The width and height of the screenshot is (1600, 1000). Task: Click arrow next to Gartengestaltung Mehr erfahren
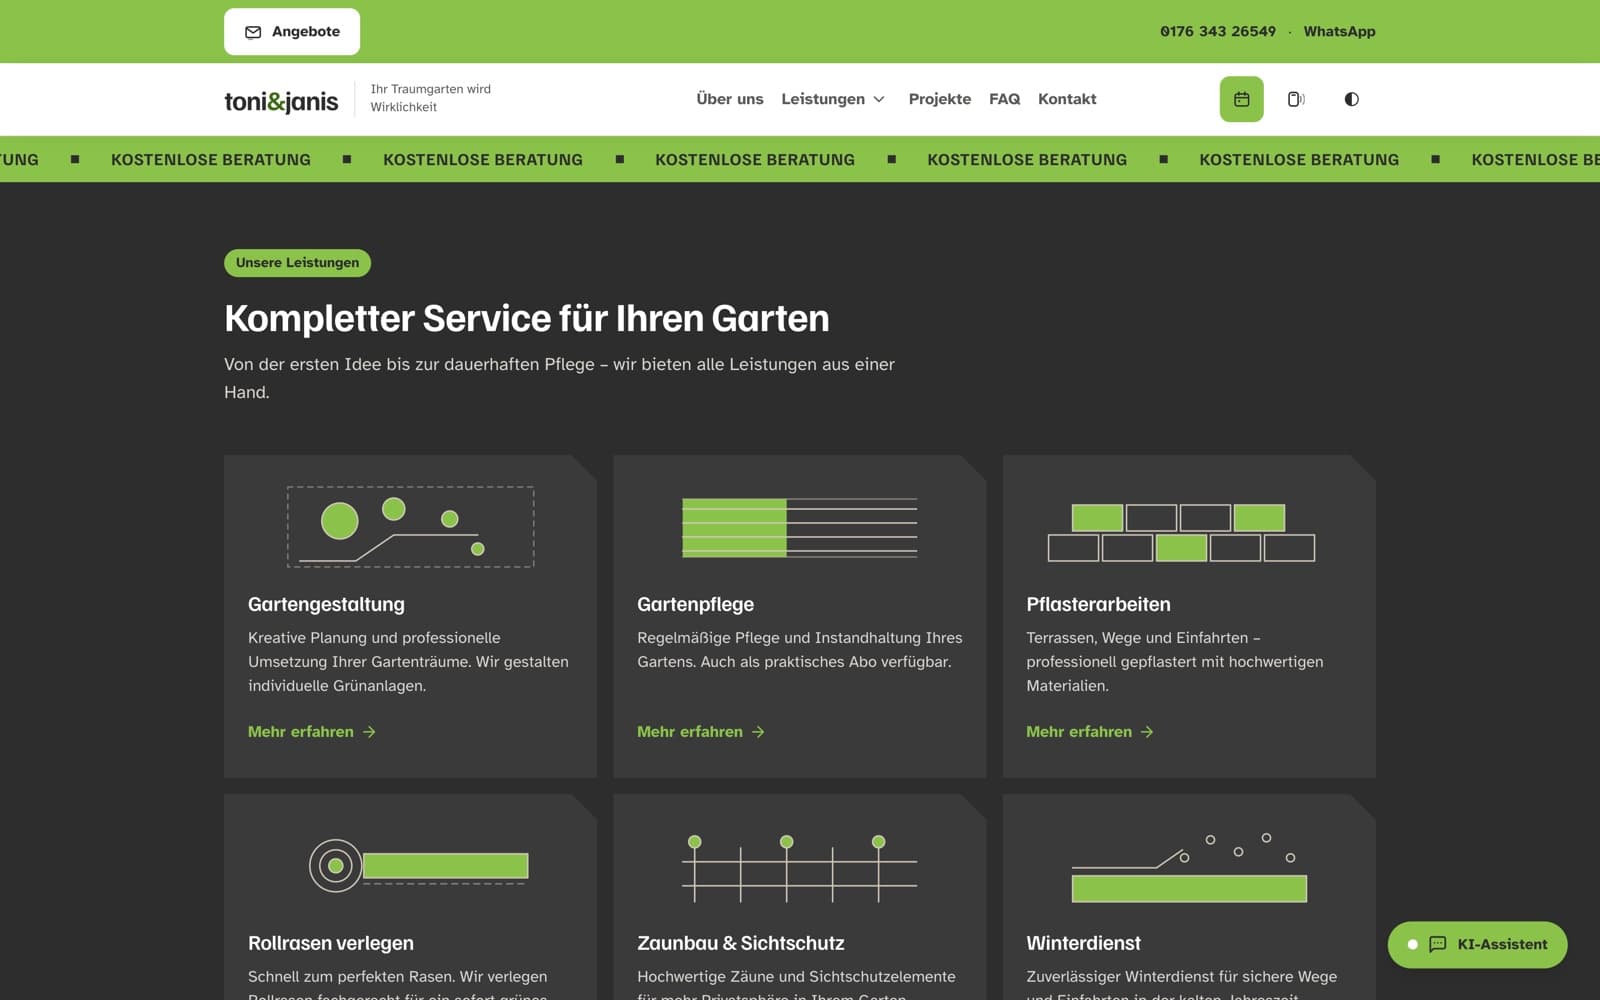point(369,732)
